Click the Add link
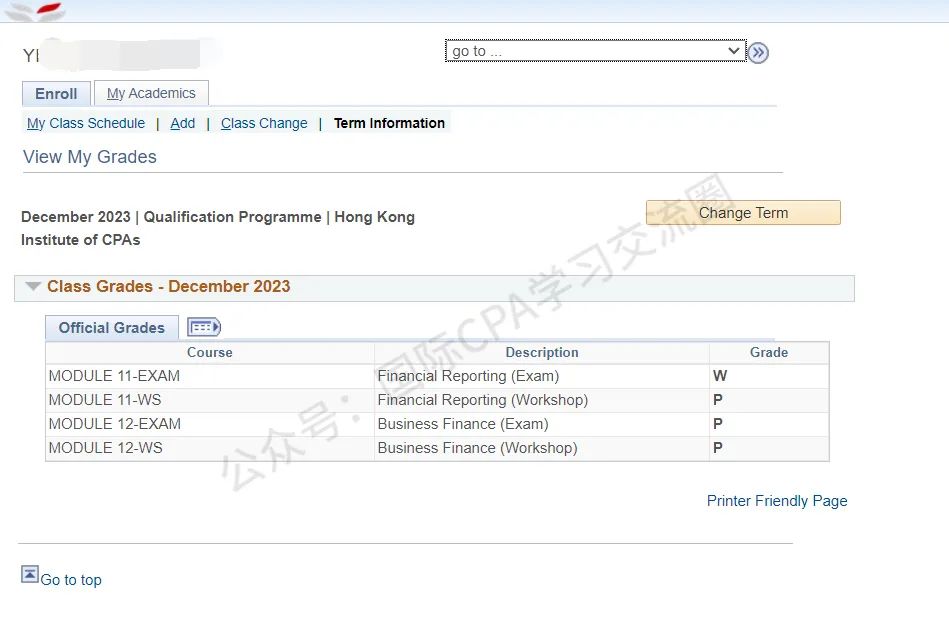This screenshot has width=949, height=636. 183,123
